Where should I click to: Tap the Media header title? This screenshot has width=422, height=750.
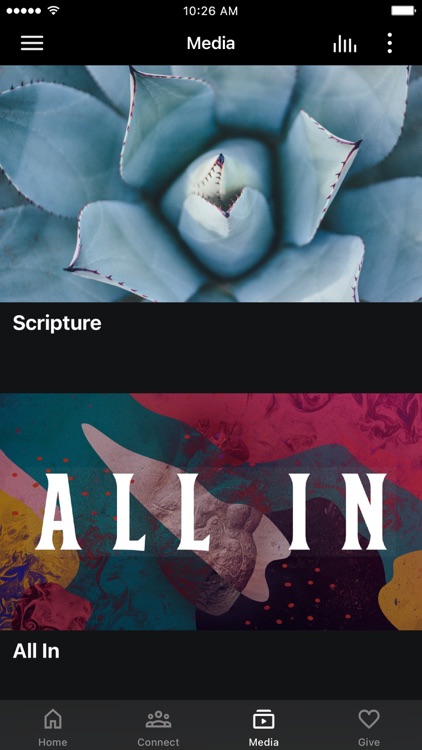[211, 43]
